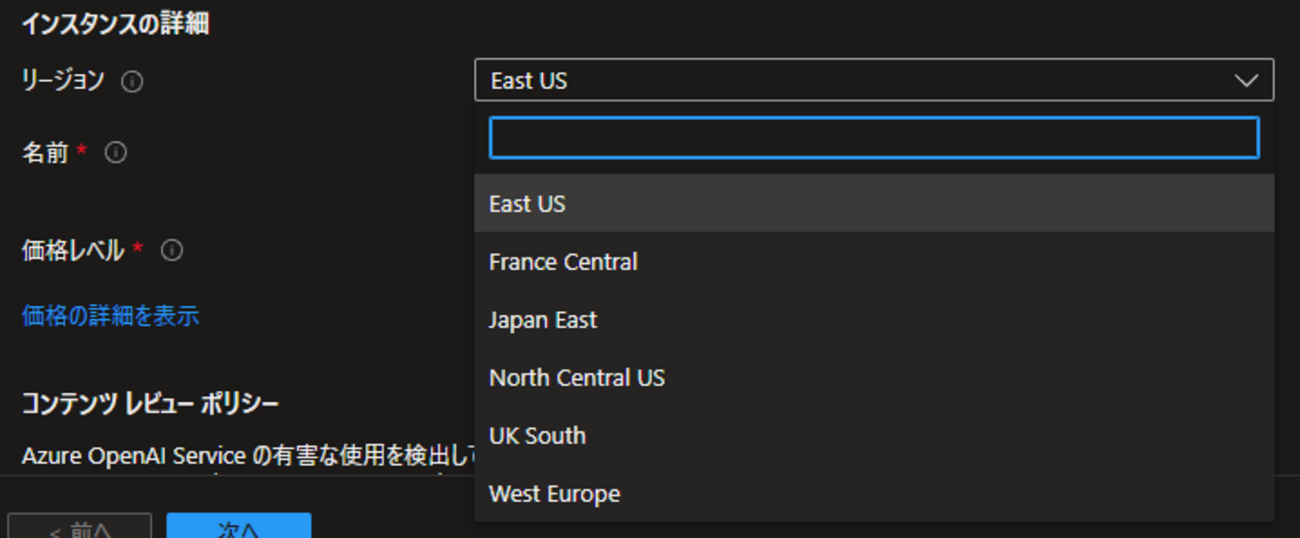Click the リージョン field label
The image size is (1300, 538).
[x=63, y=81]
